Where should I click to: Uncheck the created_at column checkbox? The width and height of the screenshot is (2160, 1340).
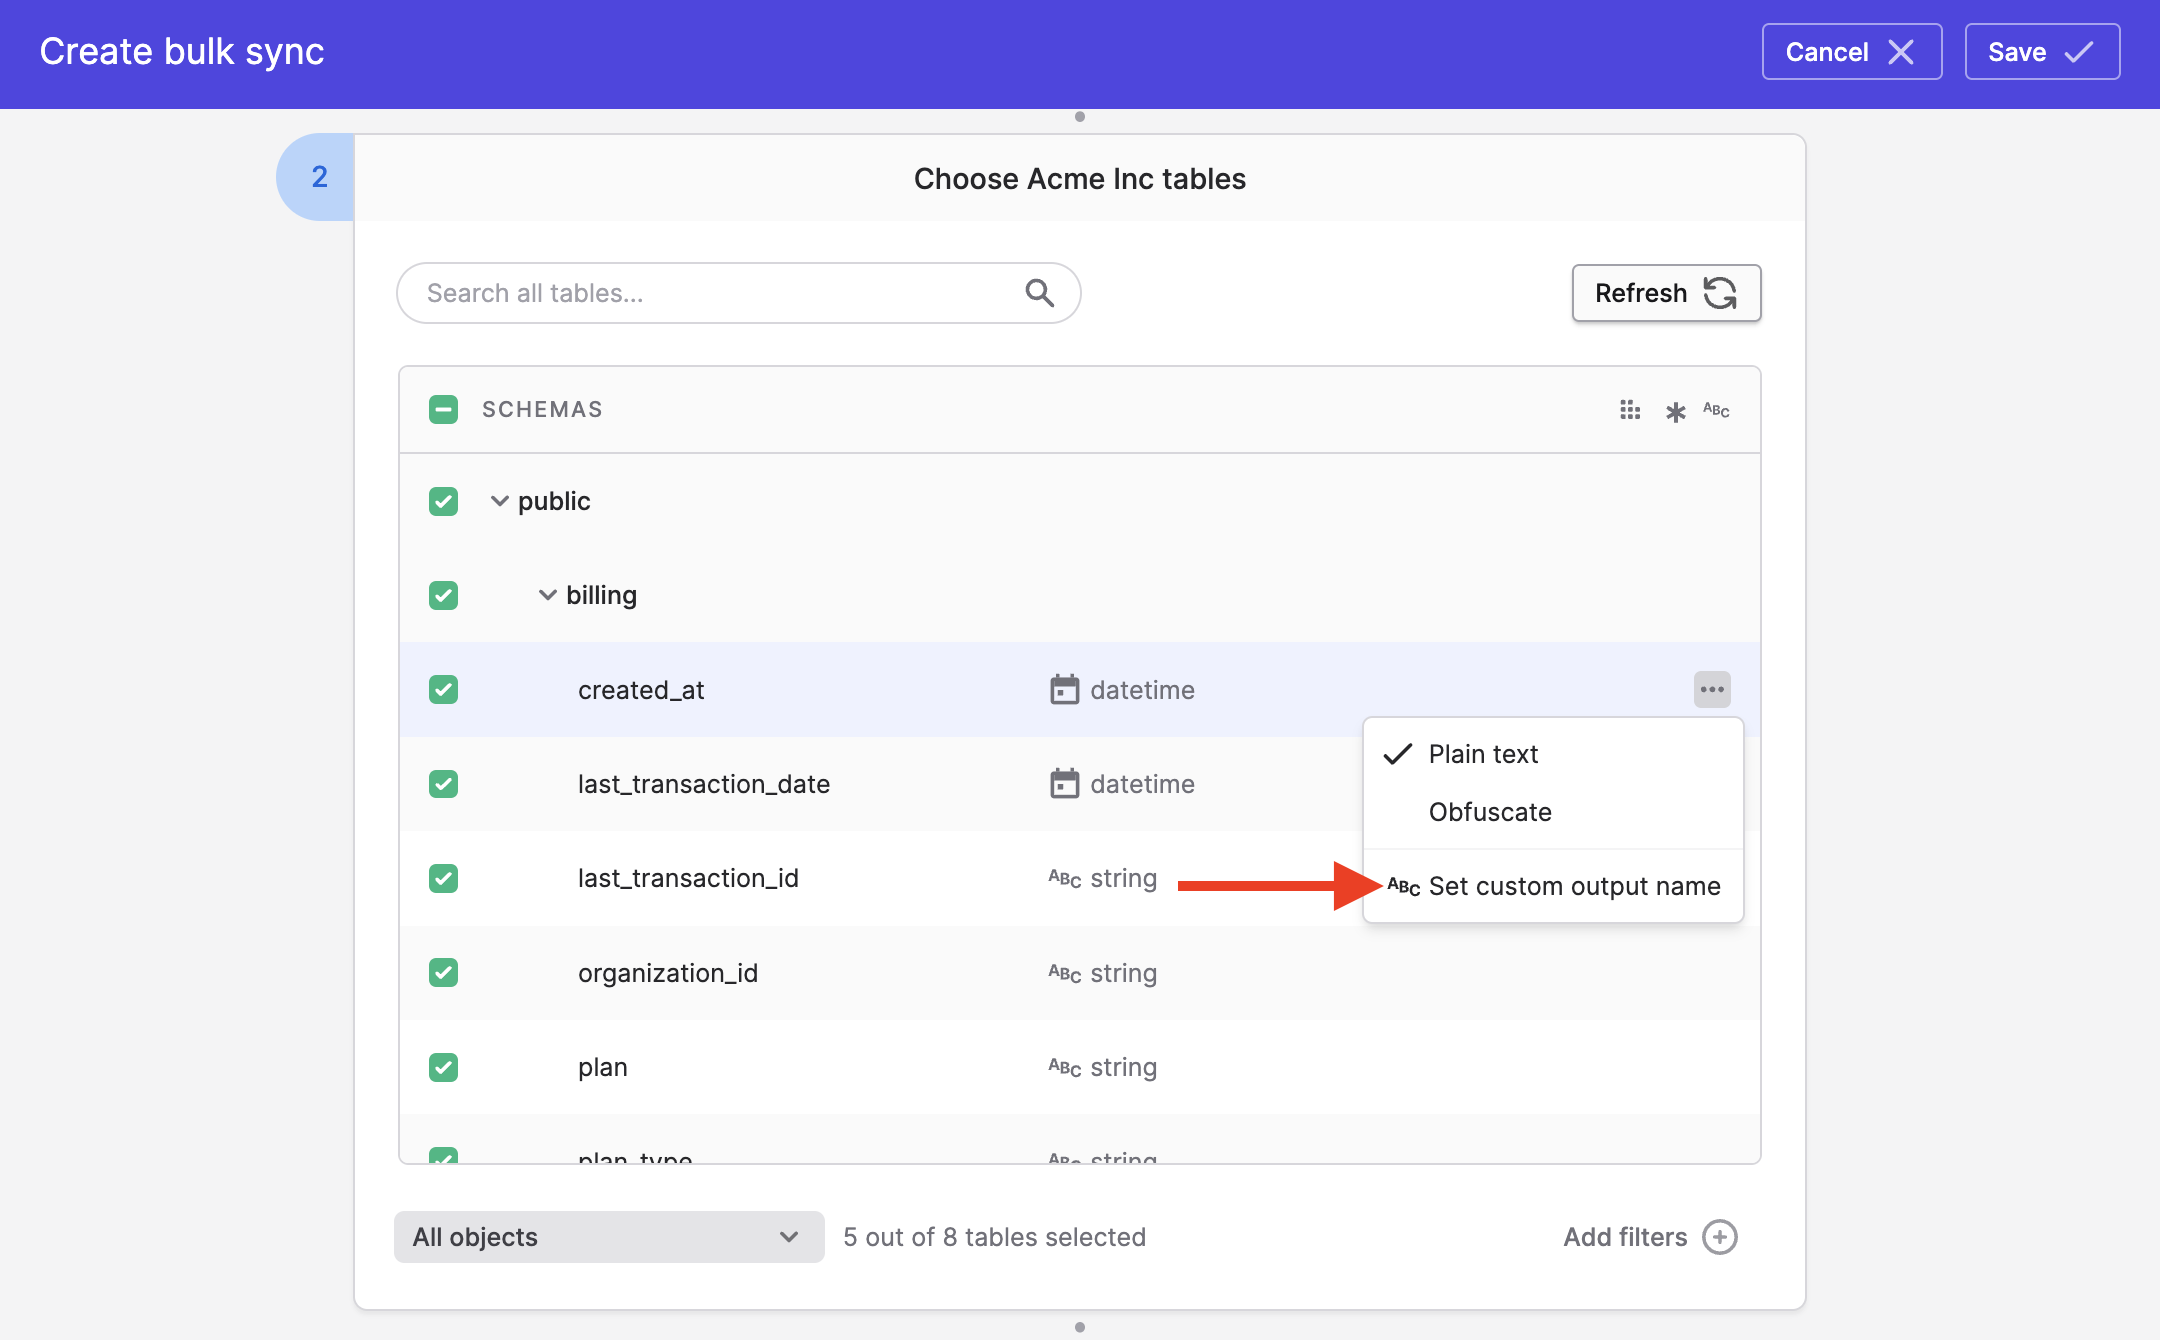(443, 690)
